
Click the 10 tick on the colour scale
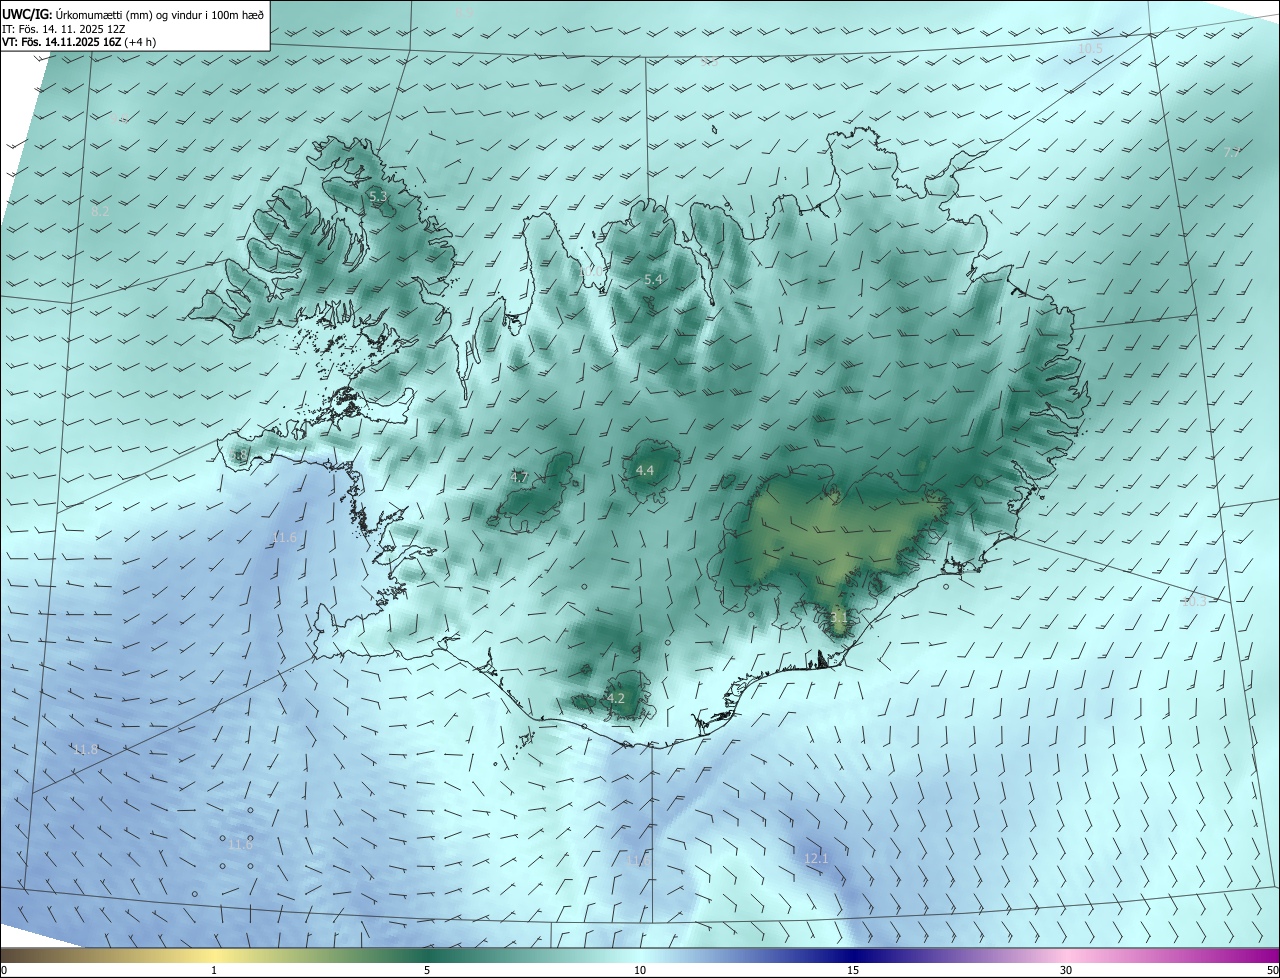640,970
